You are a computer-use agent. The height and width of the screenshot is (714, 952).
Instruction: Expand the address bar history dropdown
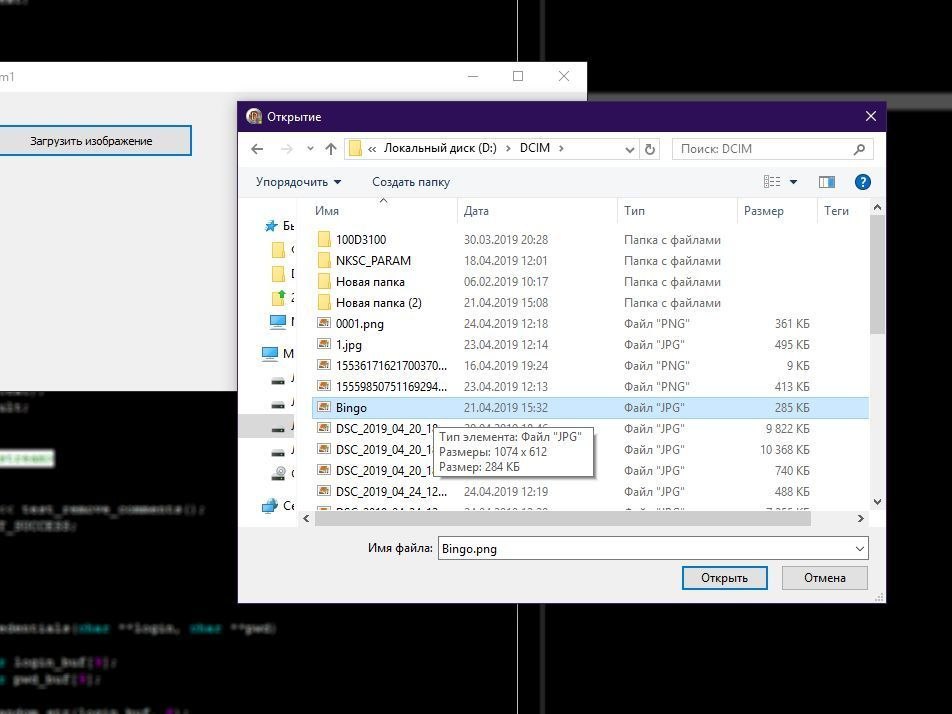pyautogui.click(x=630, y=149)
